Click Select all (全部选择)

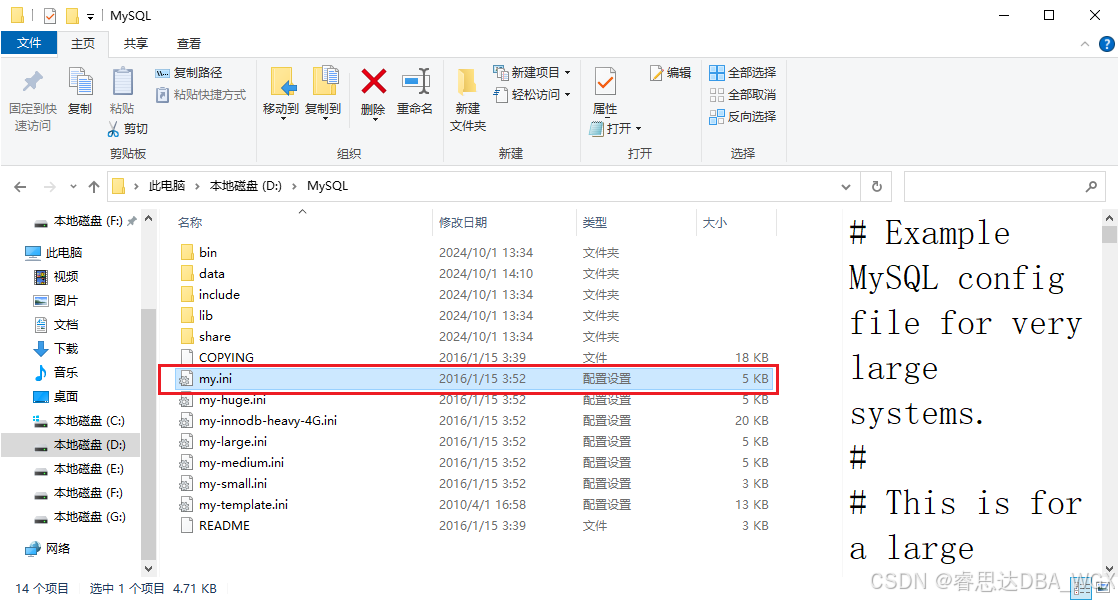742,73
